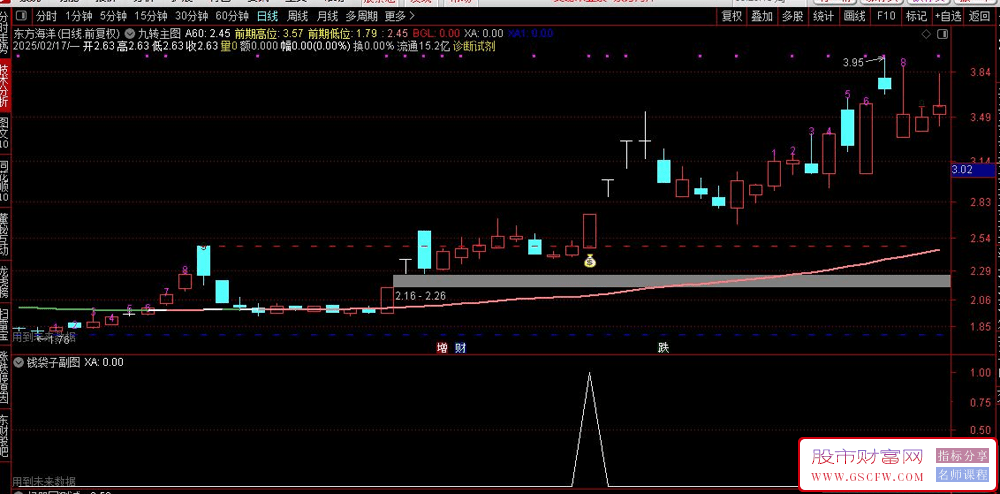Switch to 分时 period tab
This screenshot has height=494, width=1000.
point(45,15)
